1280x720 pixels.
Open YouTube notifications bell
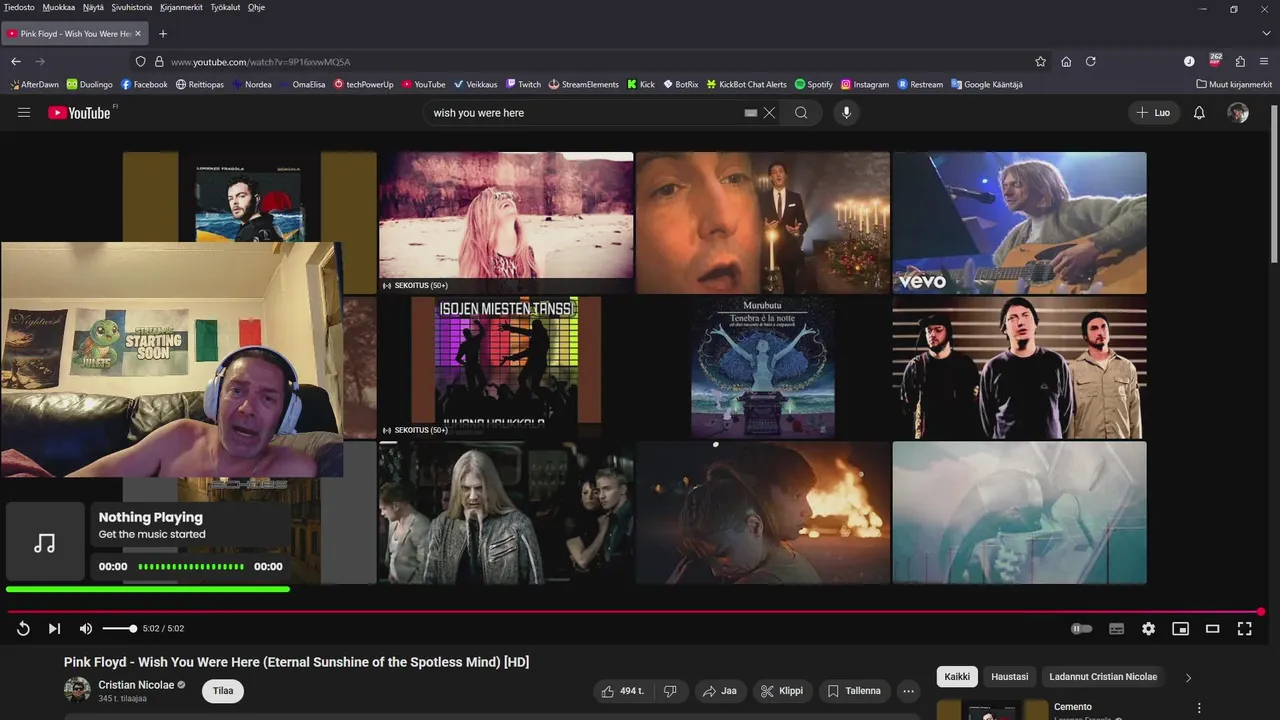coord(1199,113)
